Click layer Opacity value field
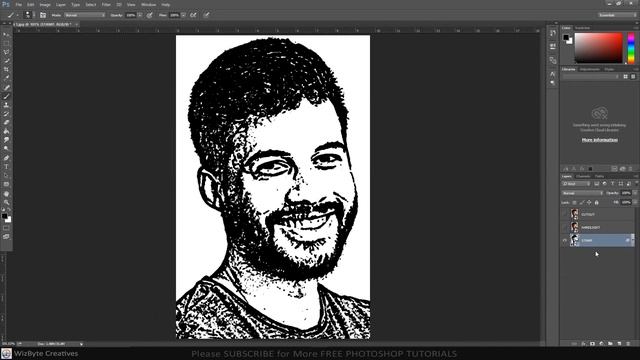Image resolution: width=640 pixels, height=360 pixels. 626,193
